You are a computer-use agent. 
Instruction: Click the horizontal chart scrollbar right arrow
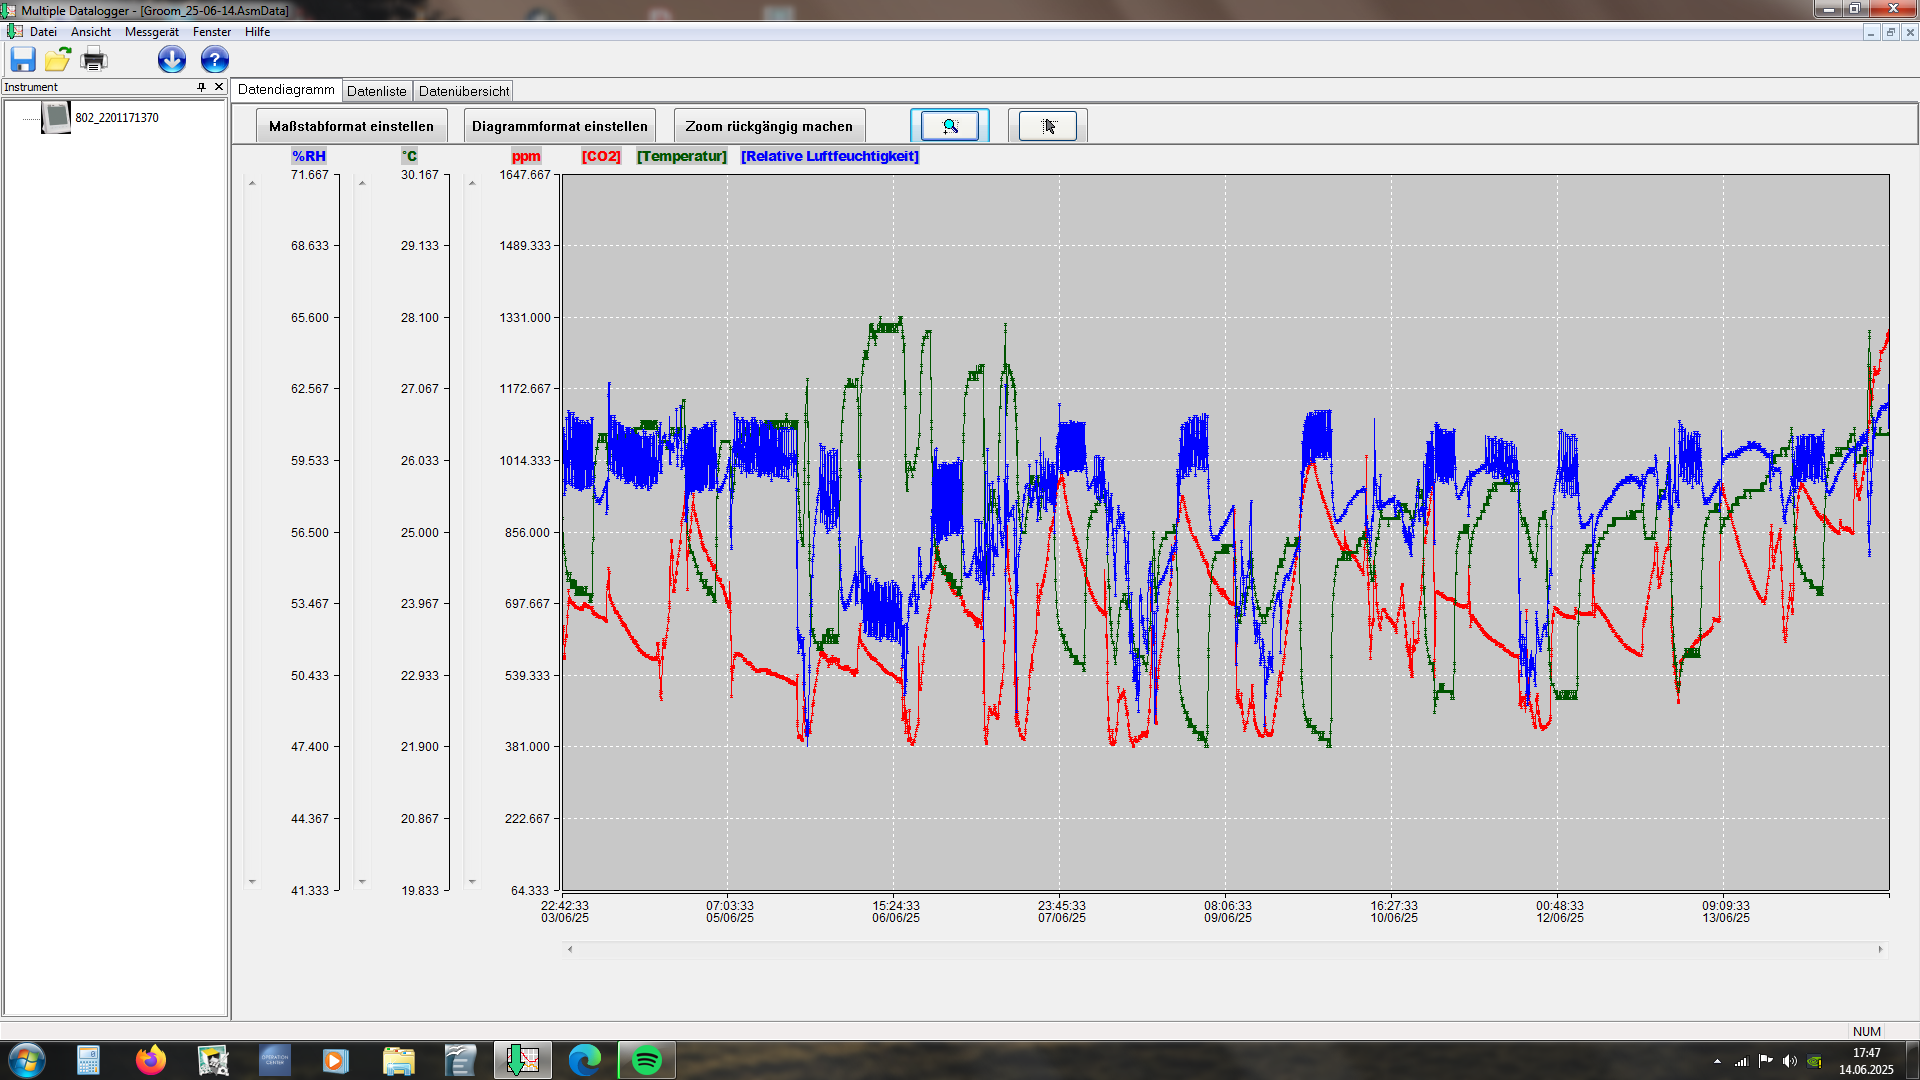coord(1880,949)
